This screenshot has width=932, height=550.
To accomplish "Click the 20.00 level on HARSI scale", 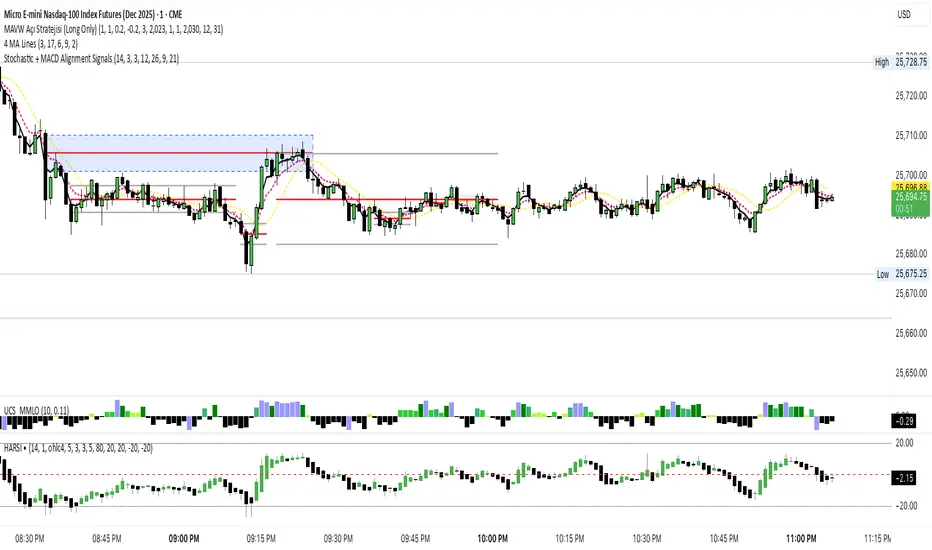I will coord(907,442).
